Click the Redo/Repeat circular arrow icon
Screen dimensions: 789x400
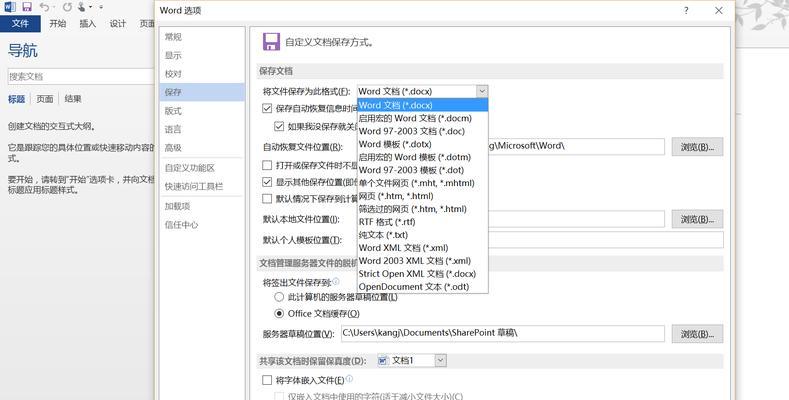pos(67,8)
